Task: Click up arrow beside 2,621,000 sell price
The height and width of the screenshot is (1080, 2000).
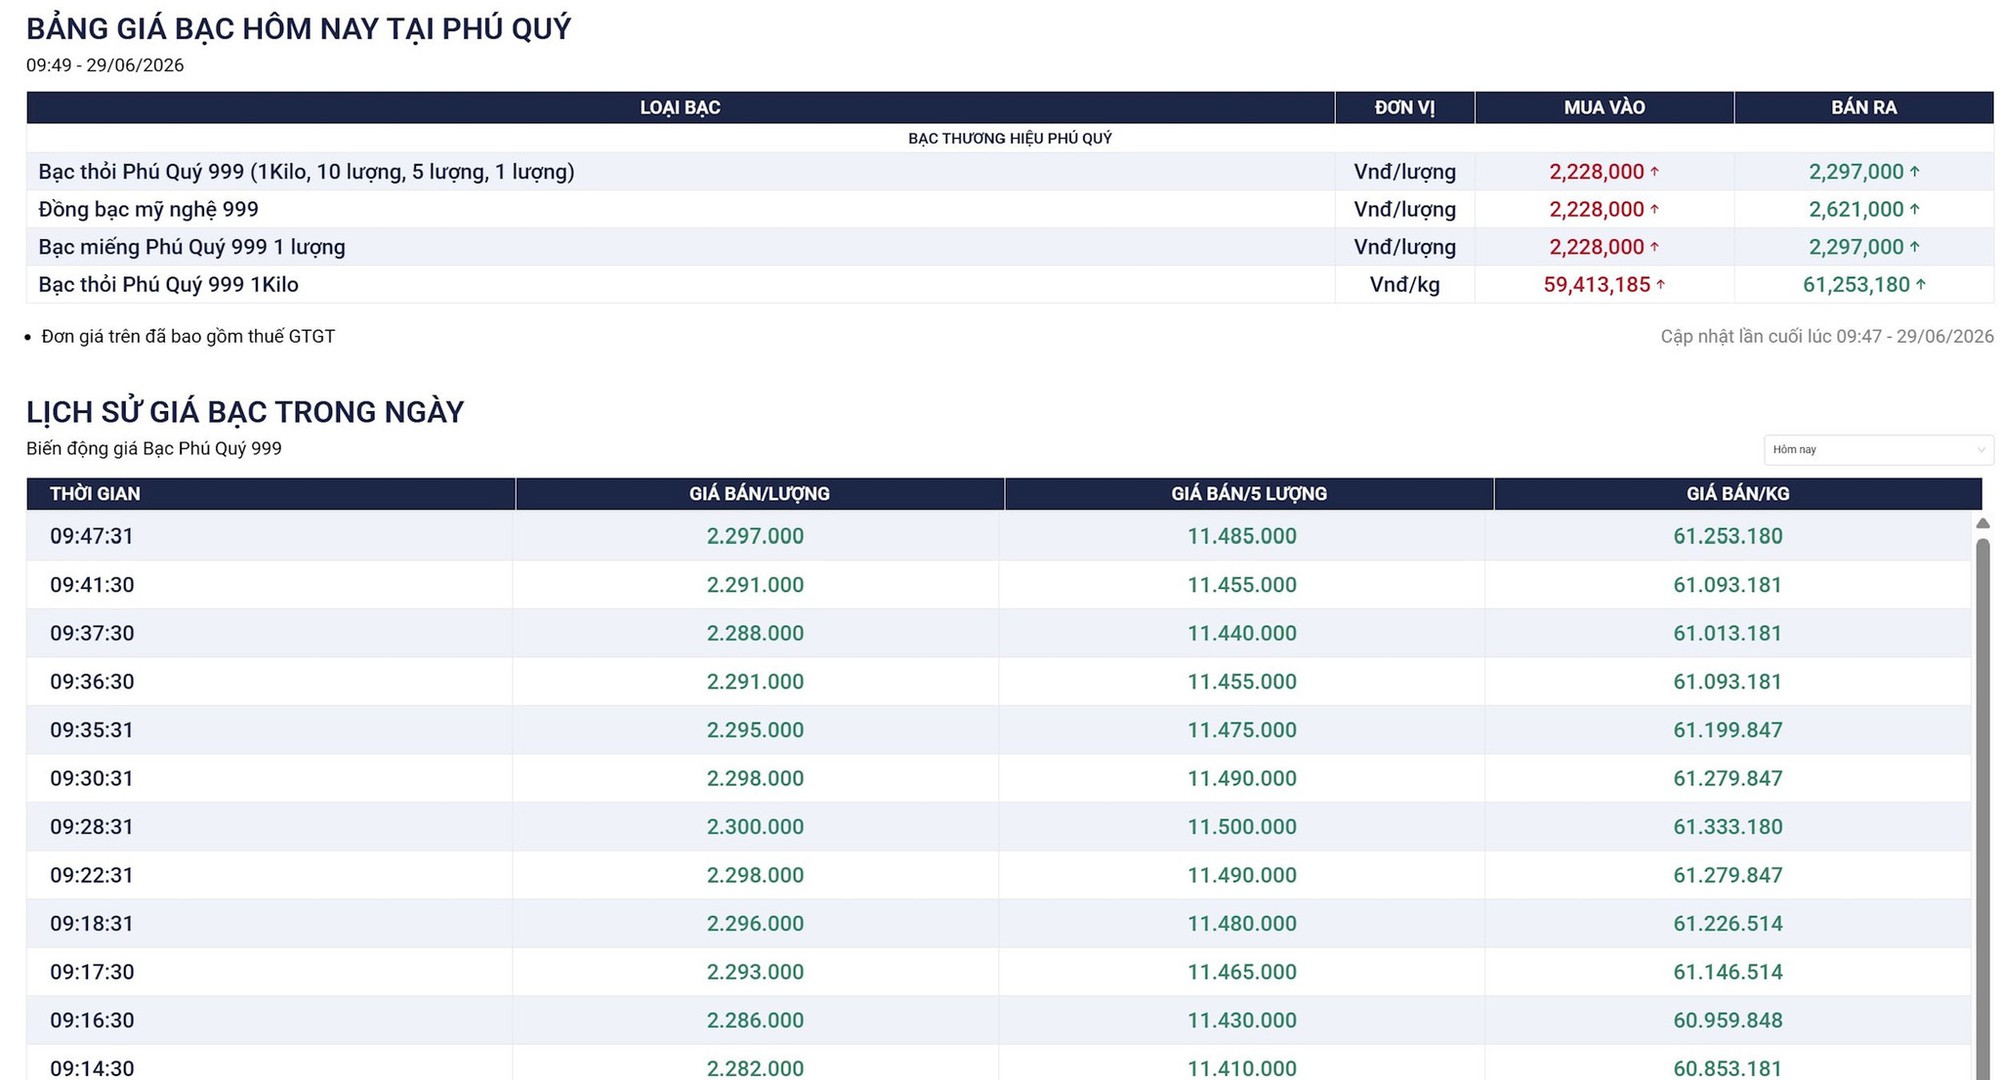Action: [x=1914, y=209]
